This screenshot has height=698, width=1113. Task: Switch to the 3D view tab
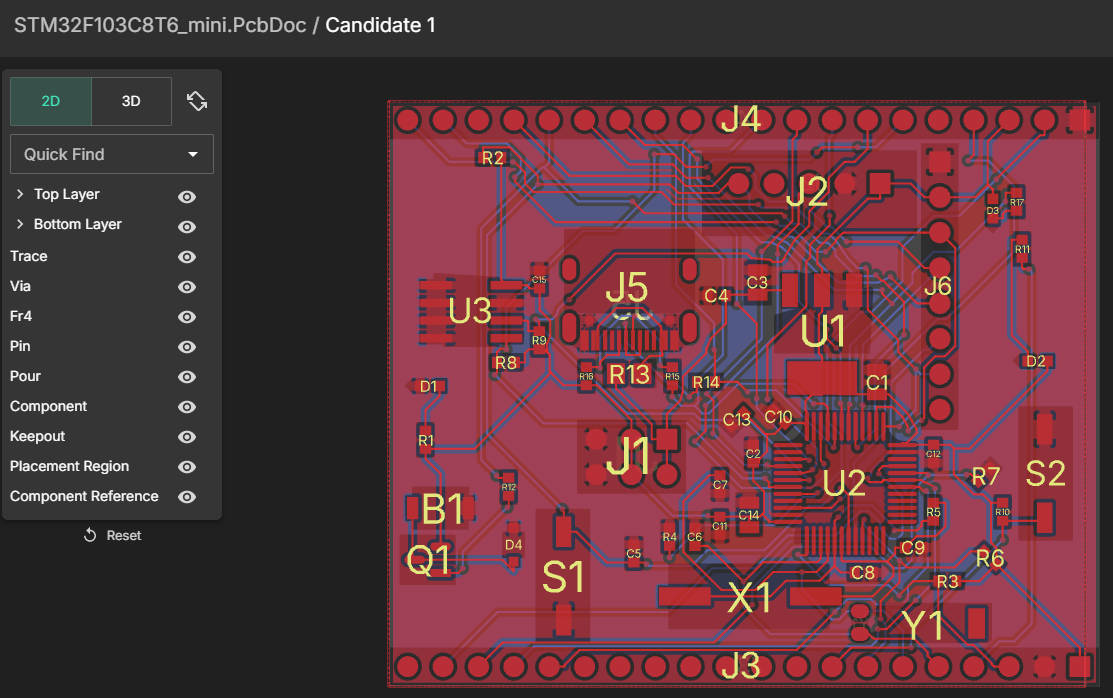point(131,101)
